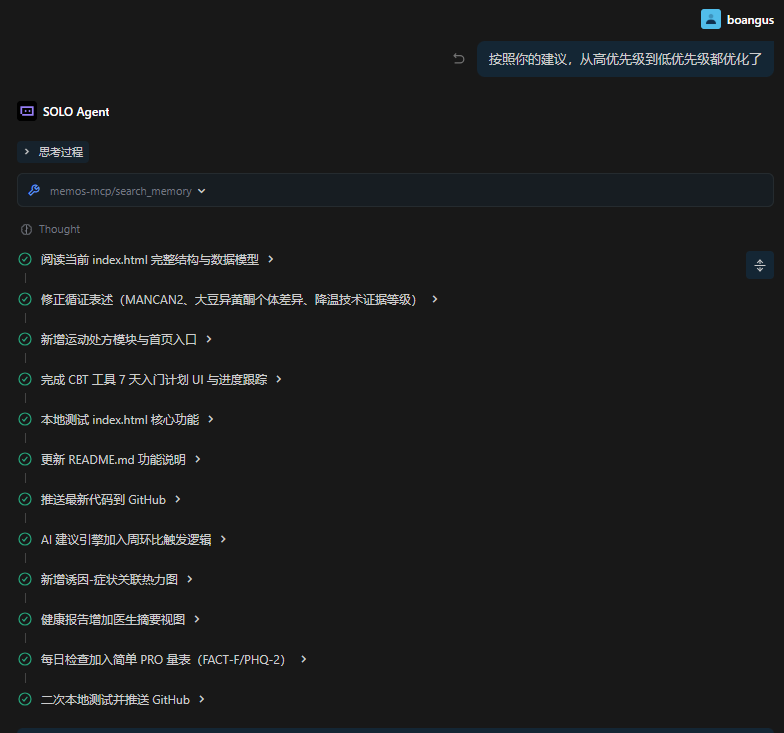Click green check icon for 完成 CBT 工具 step
This screenshot has height=733, width=784.
[25, 379]
